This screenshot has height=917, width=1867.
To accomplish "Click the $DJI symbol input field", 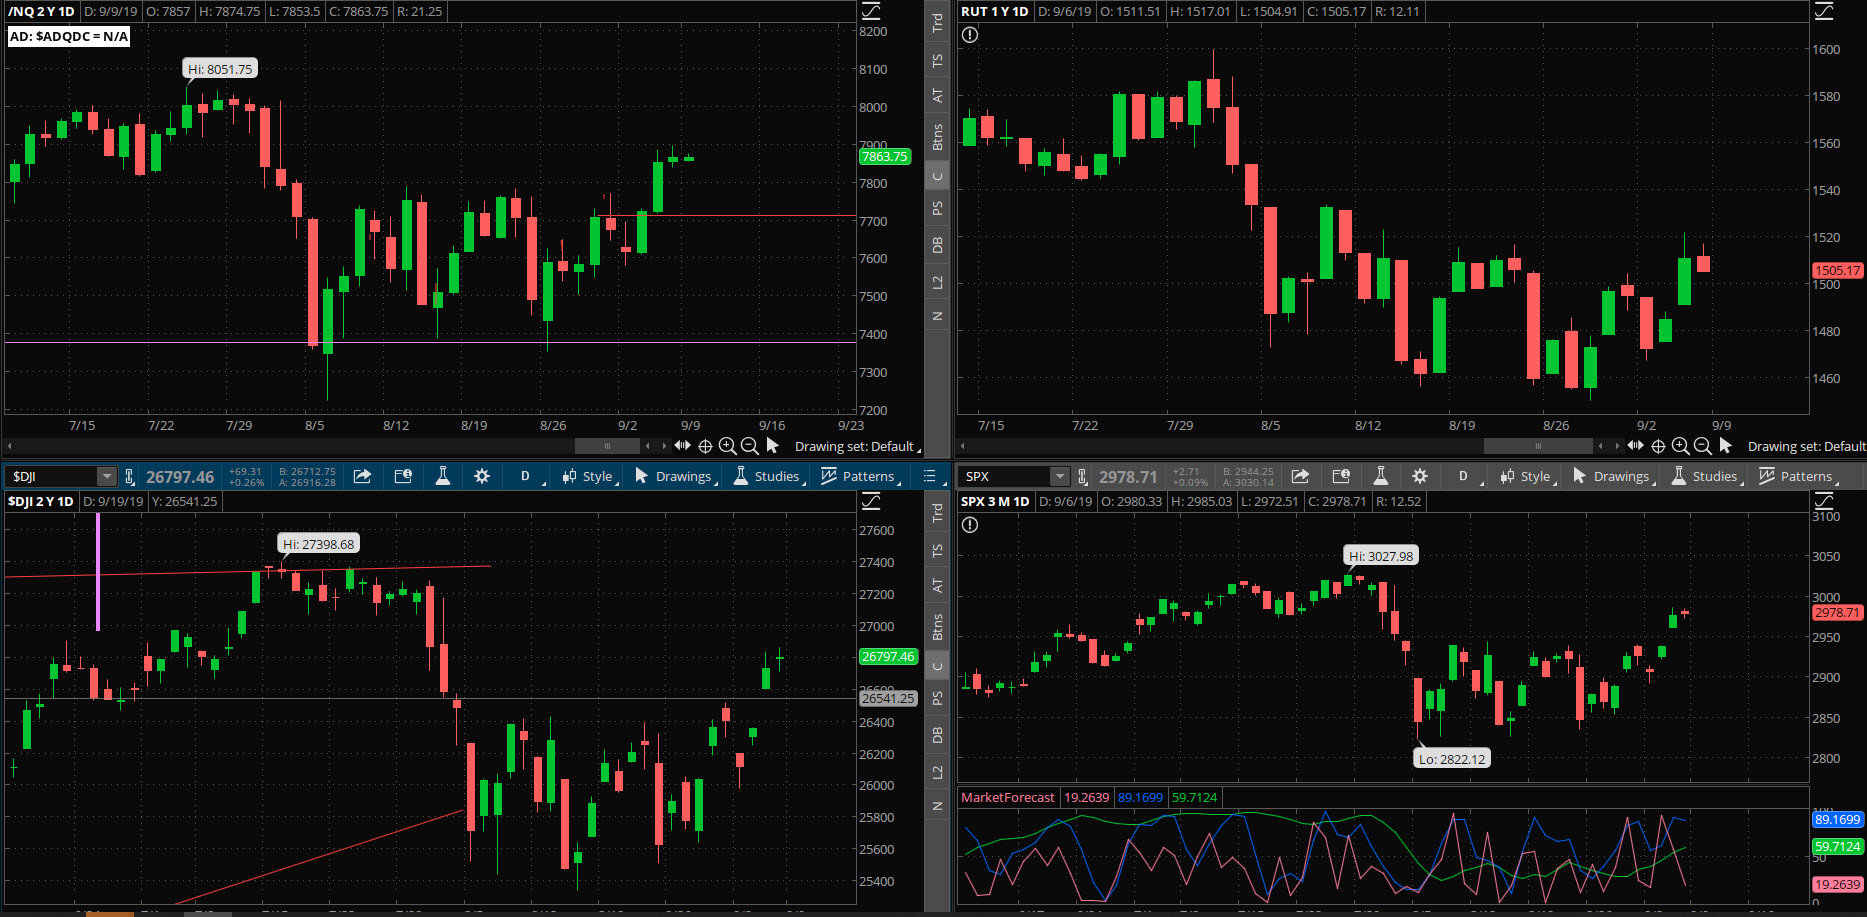I will click(x=51, y=477).
